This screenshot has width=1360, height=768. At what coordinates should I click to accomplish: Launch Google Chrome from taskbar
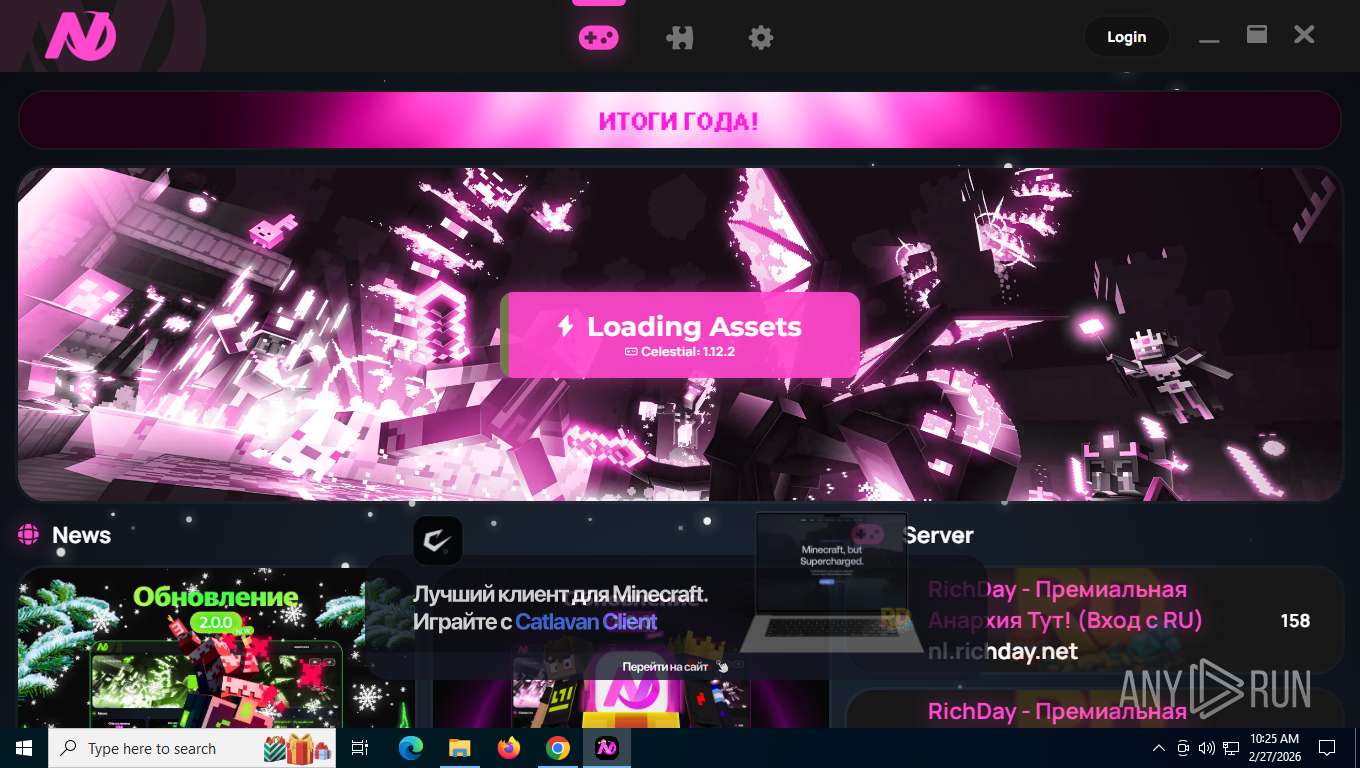[558, 748]
